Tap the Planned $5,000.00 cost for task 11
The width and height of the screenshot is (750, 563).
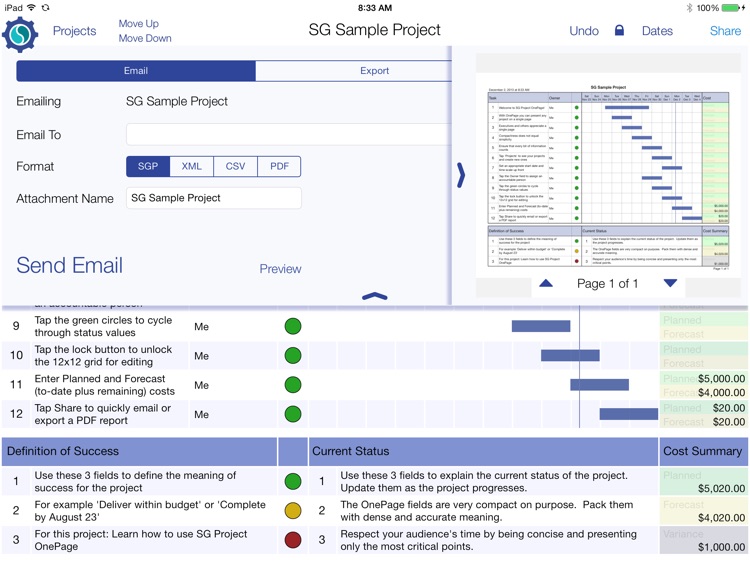pyautogui.click(x=721, y=378)
